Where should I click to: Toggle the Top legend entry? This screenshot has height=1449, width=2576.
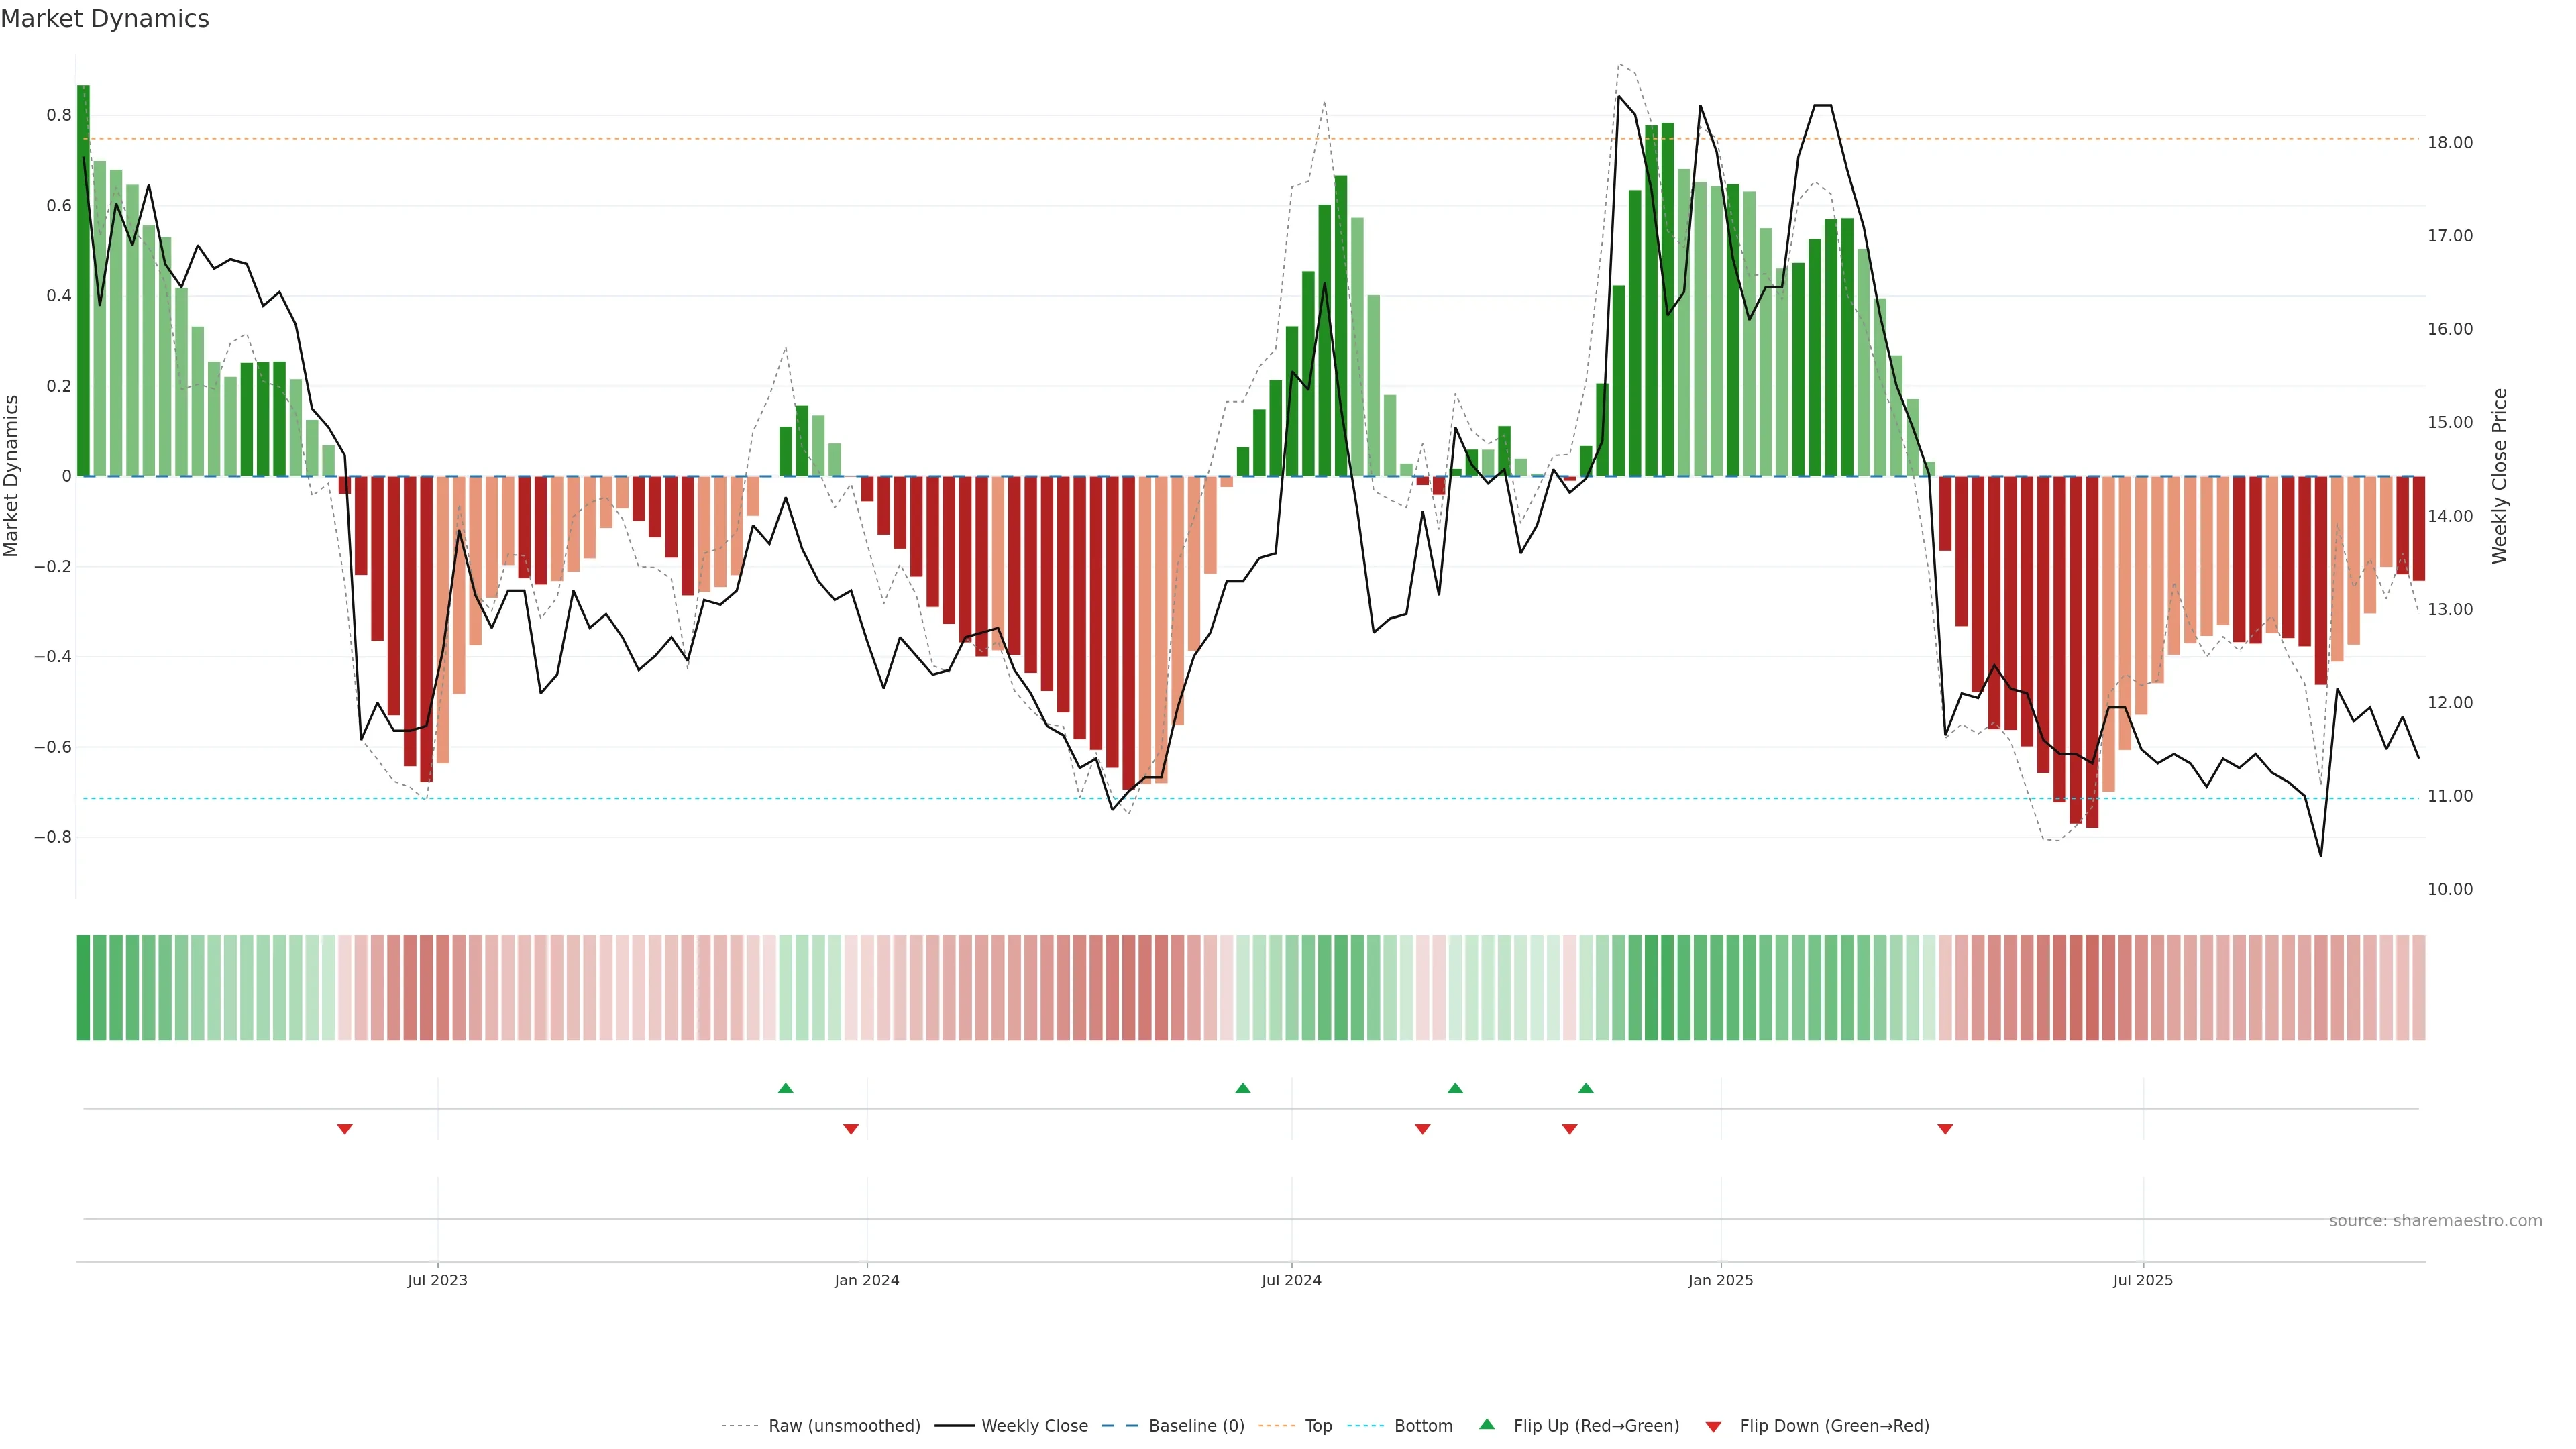click(x=1318, y=1426)
